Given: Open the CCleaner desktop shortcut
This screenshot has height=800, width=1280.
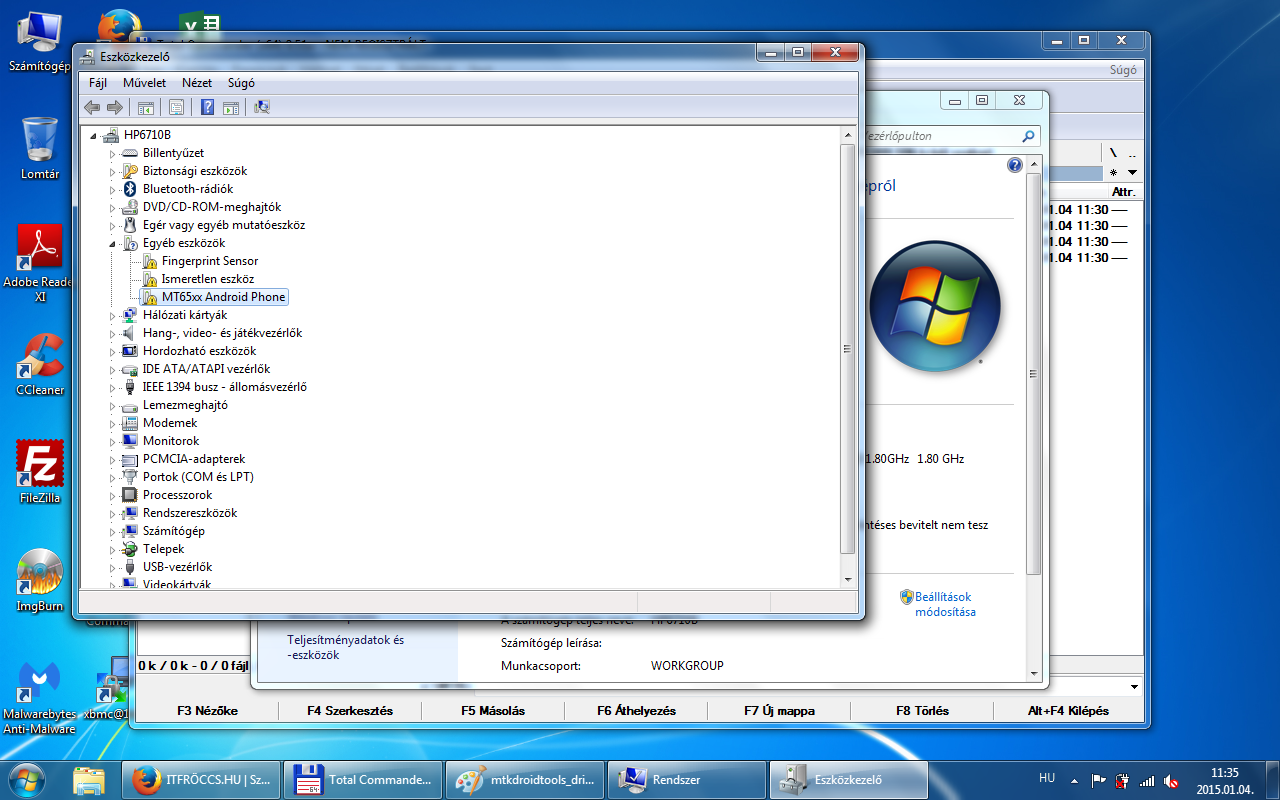Looking at the screenshot, I should pyautogui.click(x=40, y=364).
